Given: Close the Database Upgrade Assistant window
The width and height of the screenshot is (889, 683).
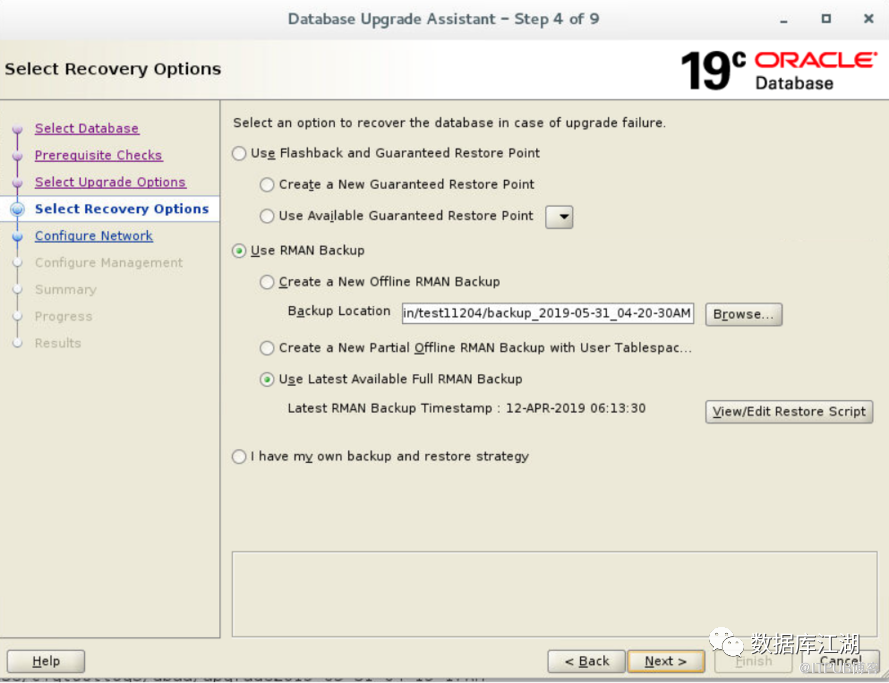Looking at the screenshot, I should [868, 19].
